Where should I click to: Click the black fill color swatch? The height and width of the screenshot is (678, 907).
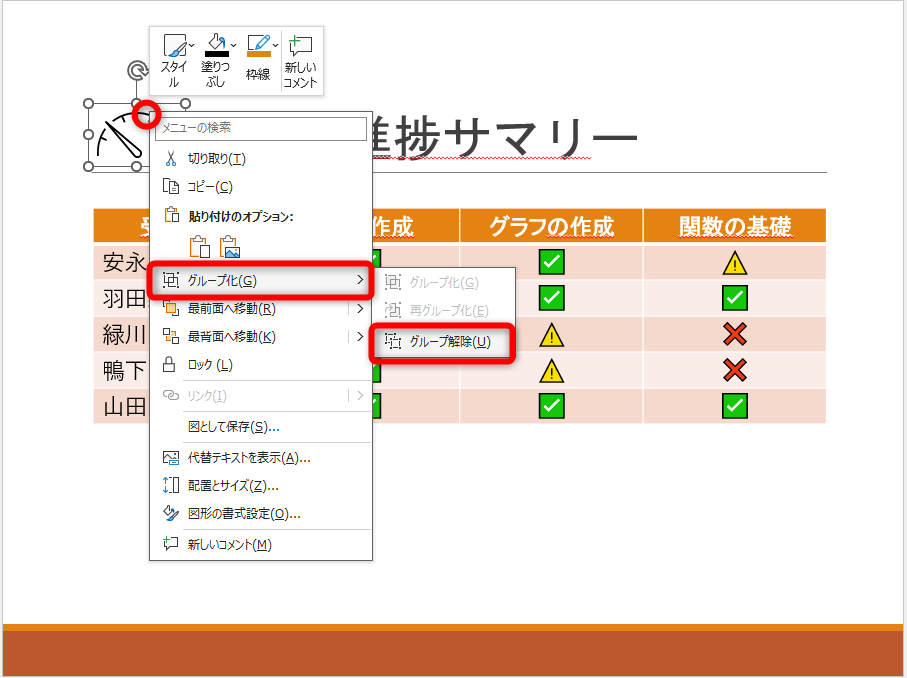point(217,53)
